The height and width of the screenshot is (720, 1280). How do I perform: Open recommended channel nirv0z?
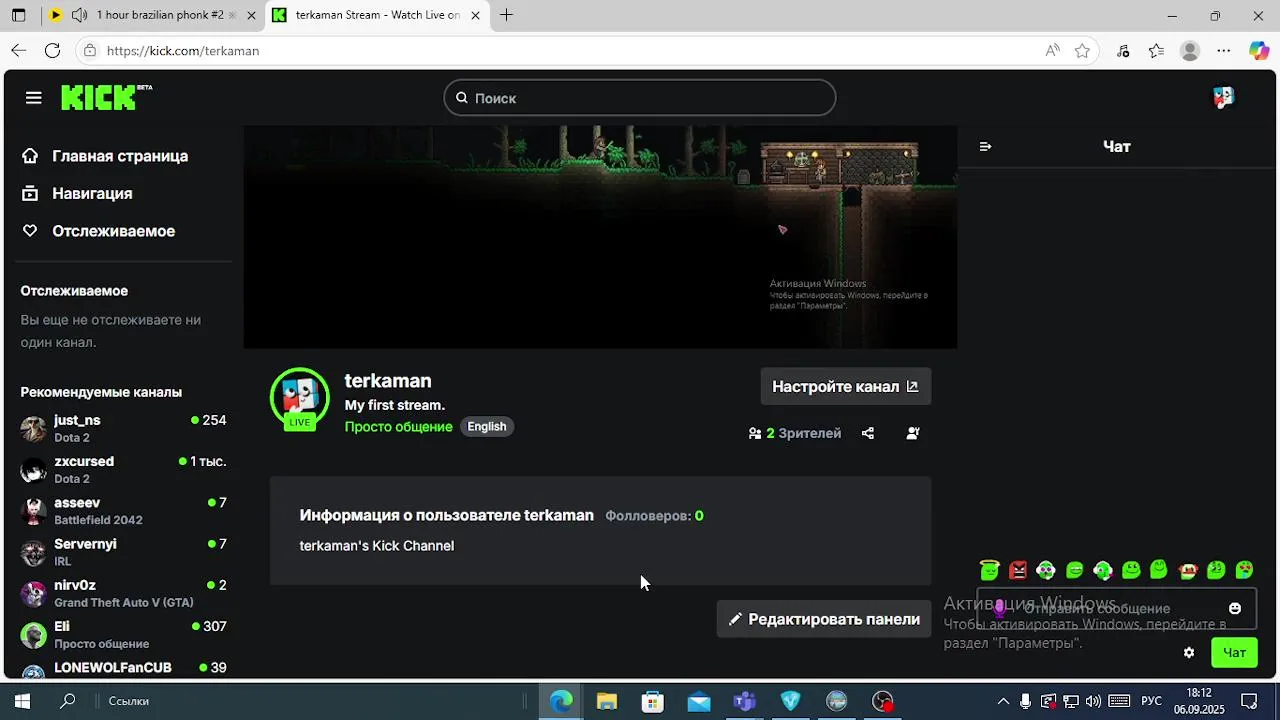click(124, 593)
